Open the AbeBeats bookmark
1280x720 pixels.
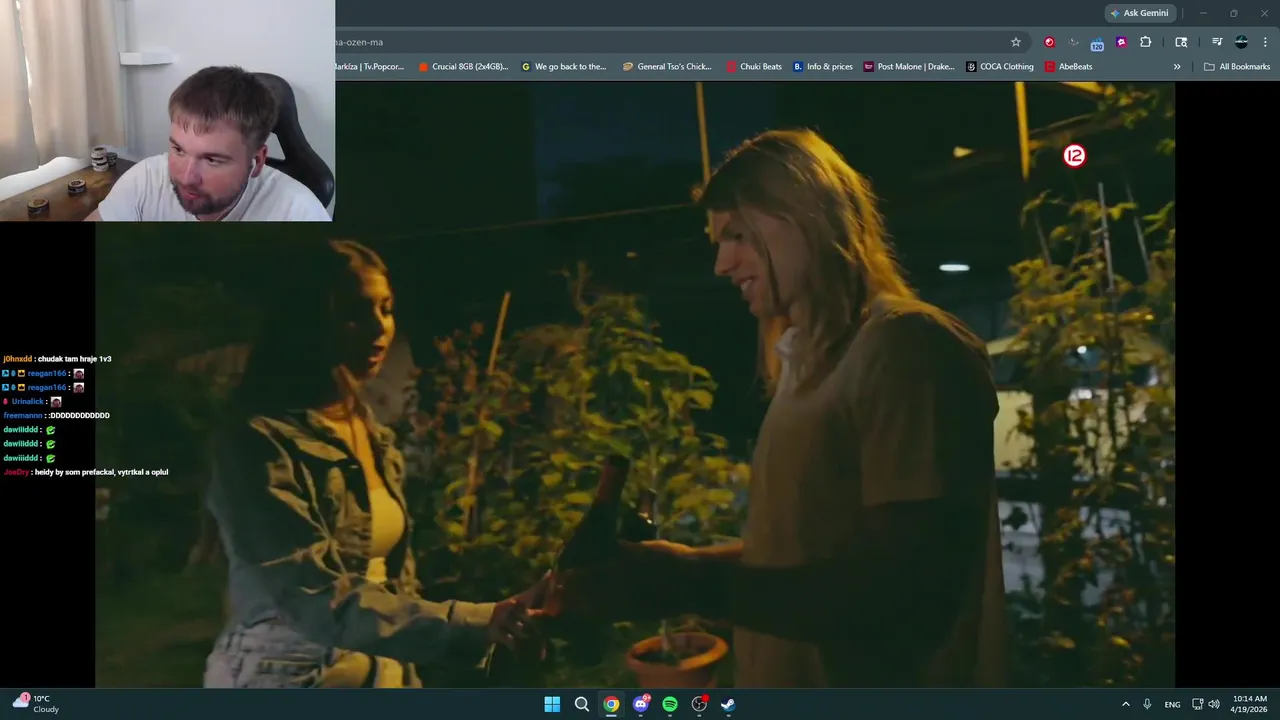(1068, 67)
